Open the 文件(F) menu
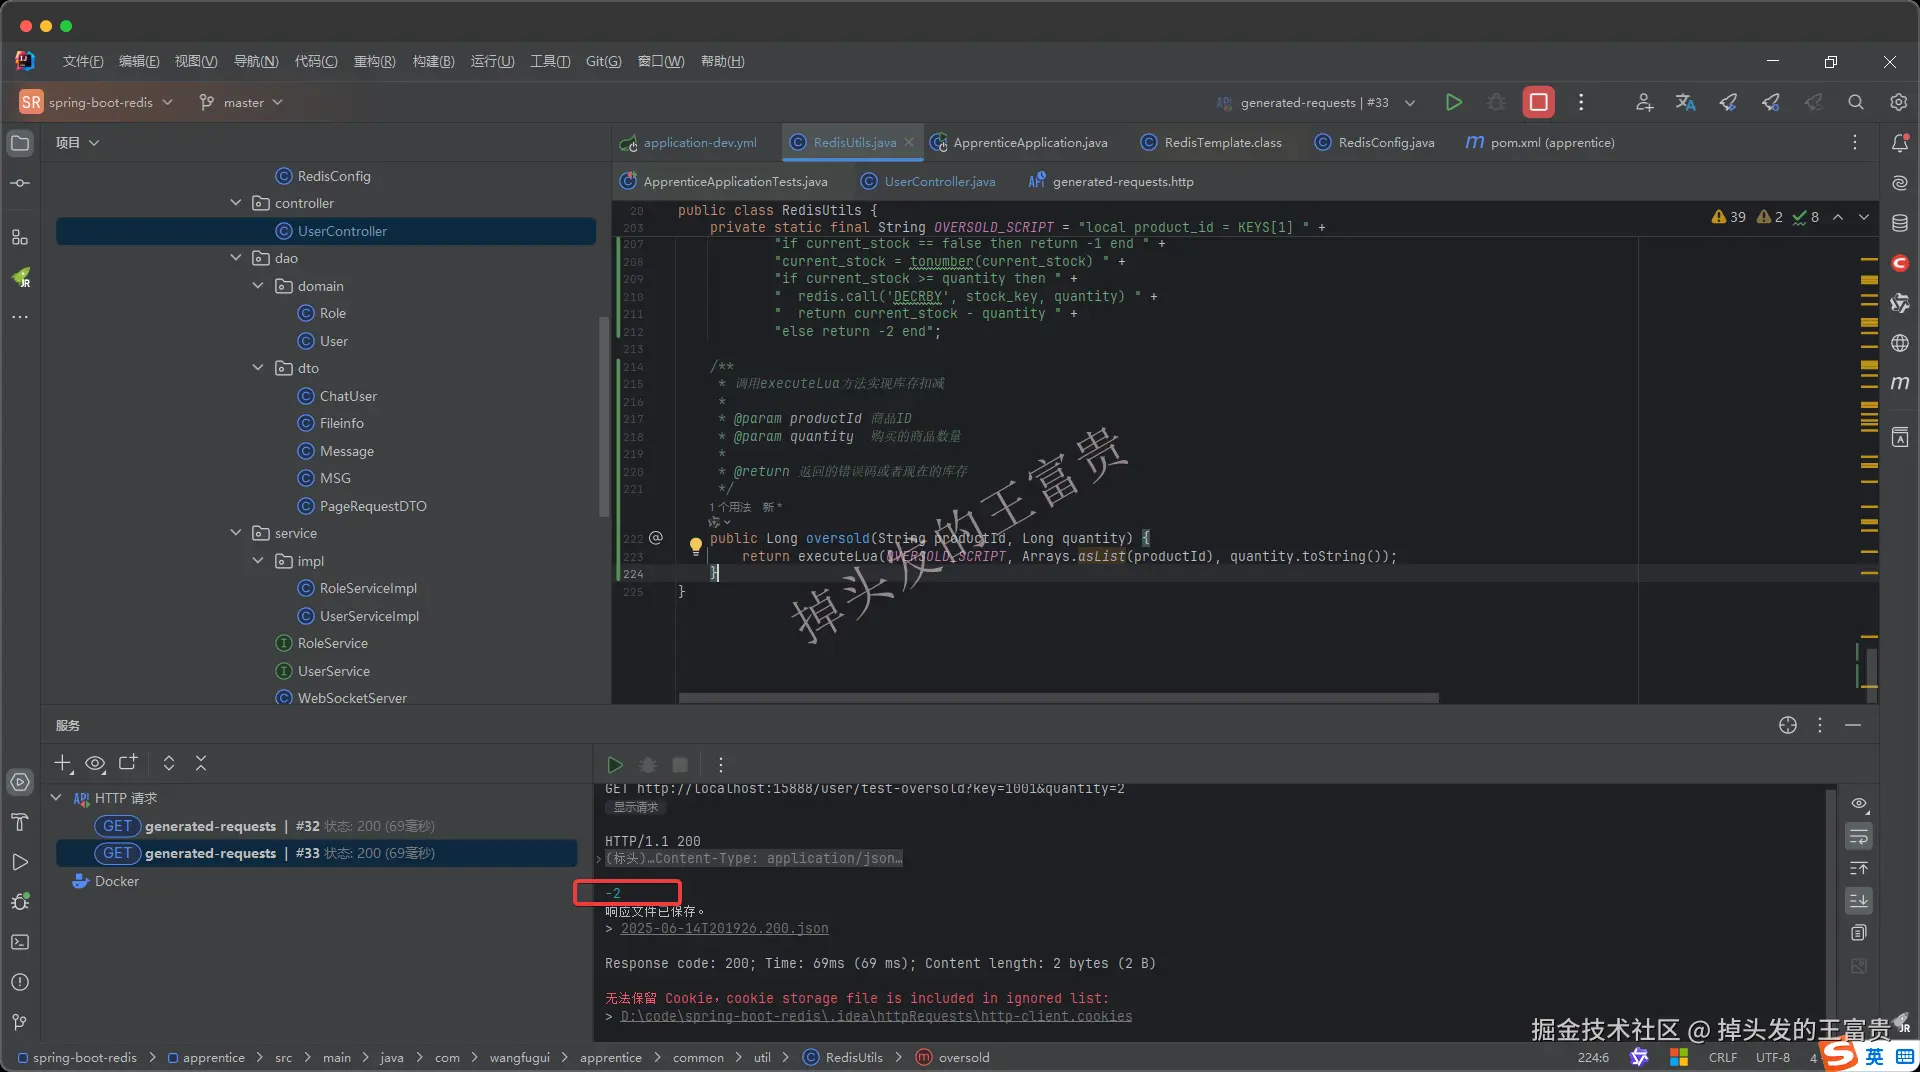The image size is (1920, 1072). [83, 61]
